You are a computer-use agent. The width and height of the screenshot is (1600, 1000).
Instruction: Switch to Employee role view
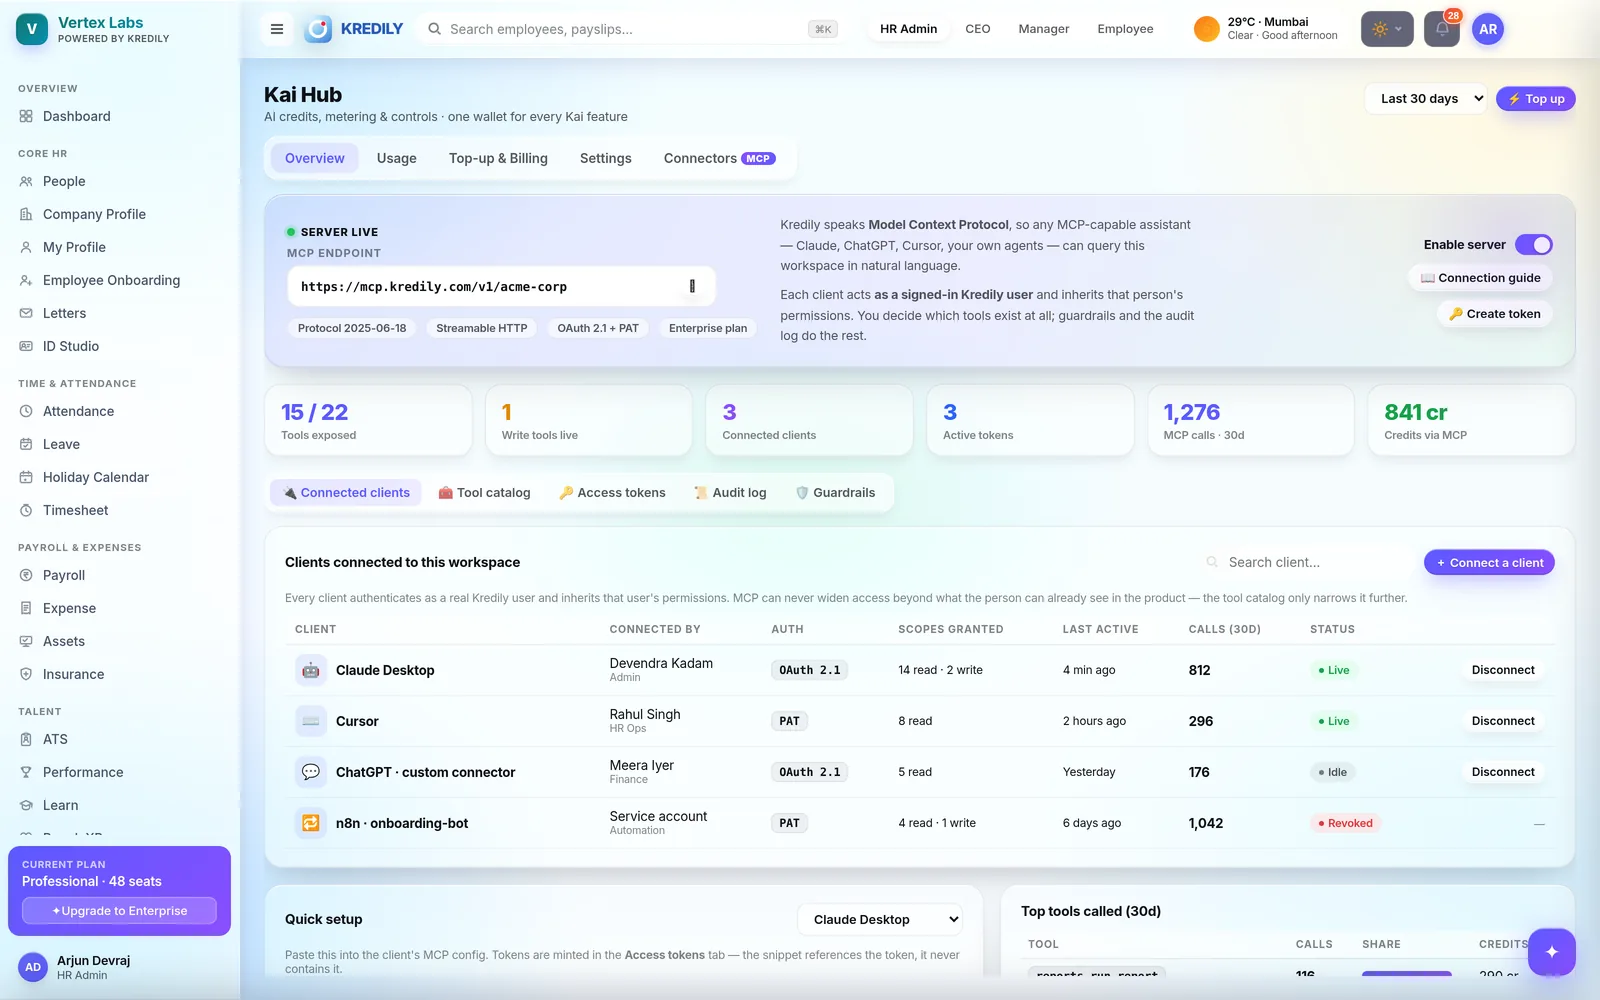[1125, 29]
